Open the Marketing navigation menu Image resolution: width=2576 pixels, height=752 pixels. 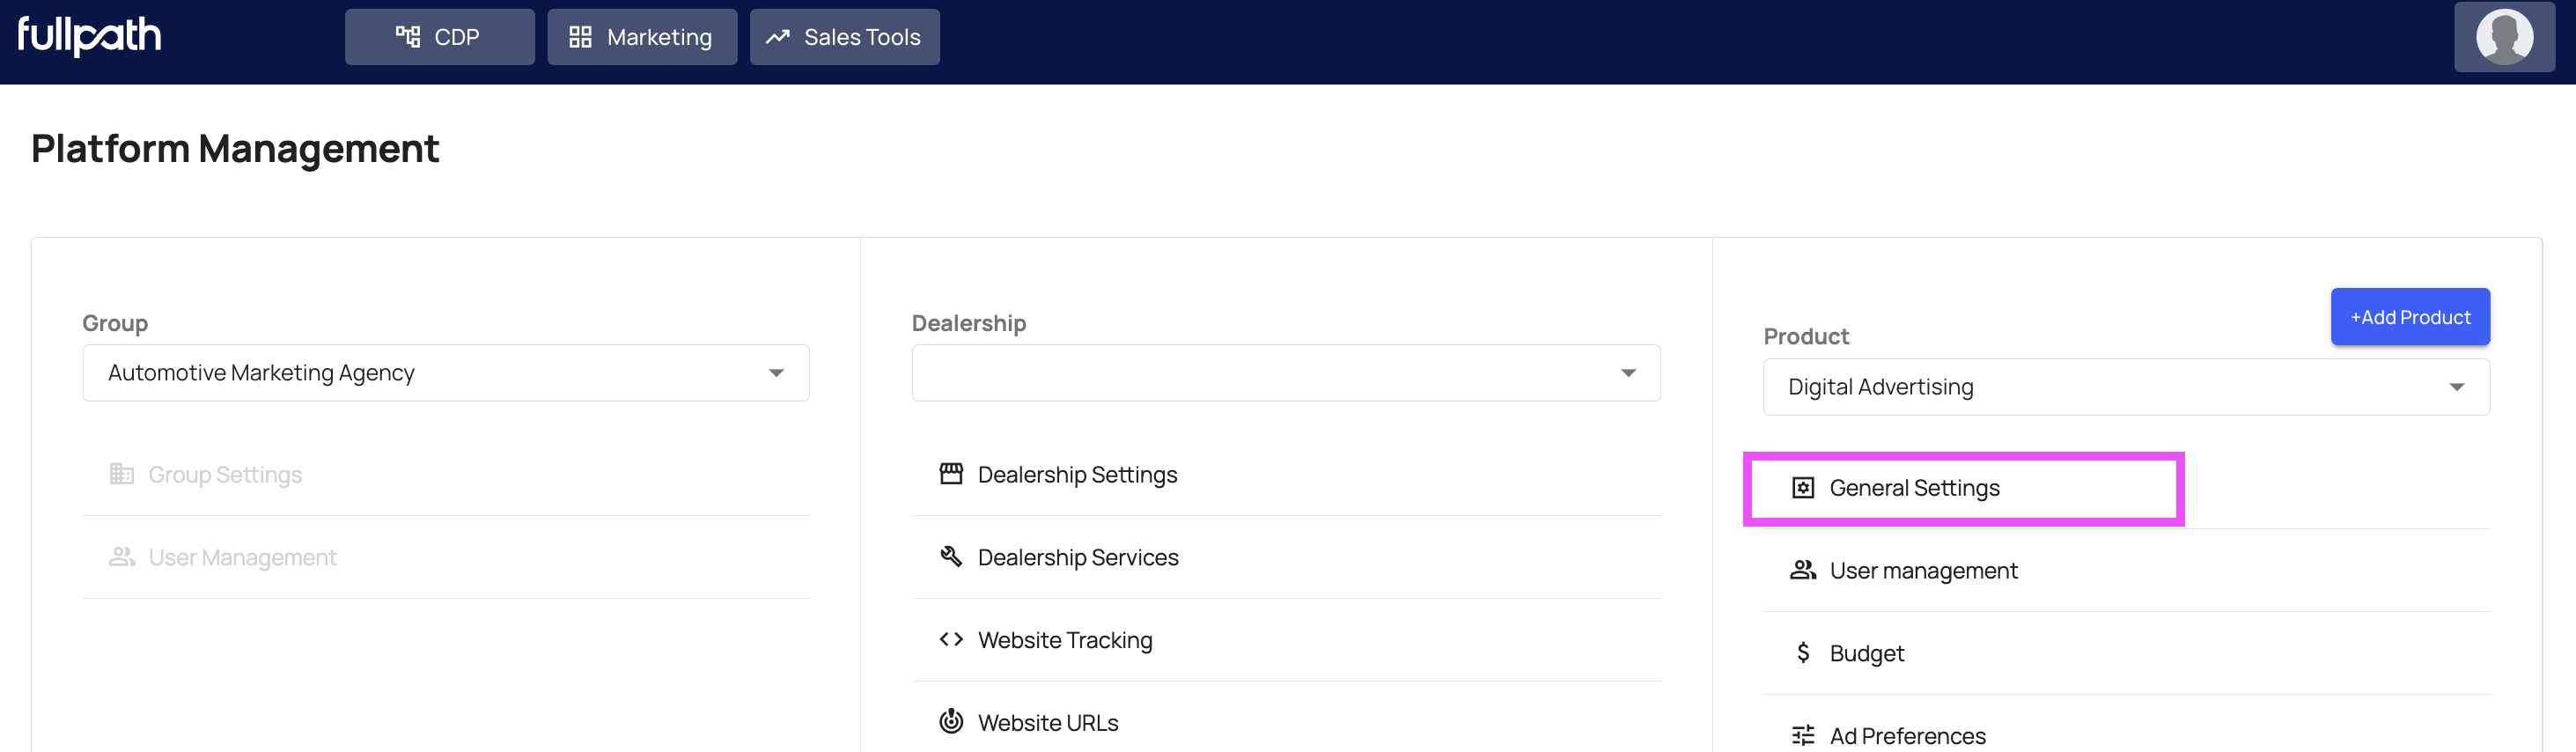point(641,37)
